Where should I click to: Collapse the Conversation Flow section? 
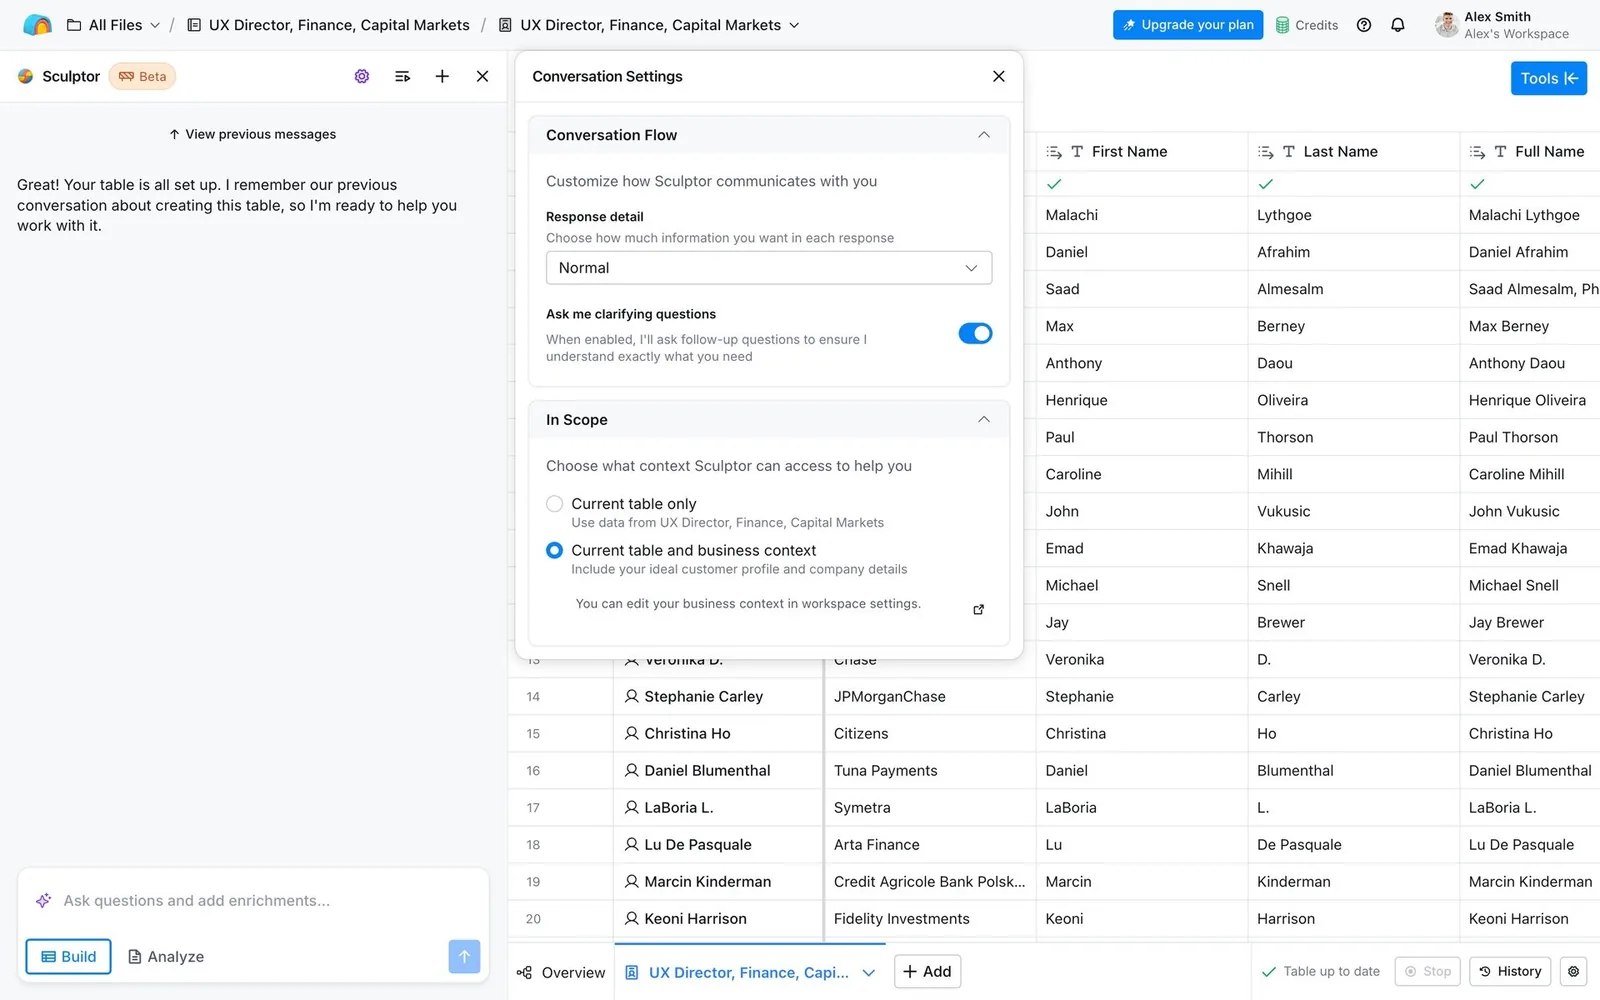(x=984, y=135)
